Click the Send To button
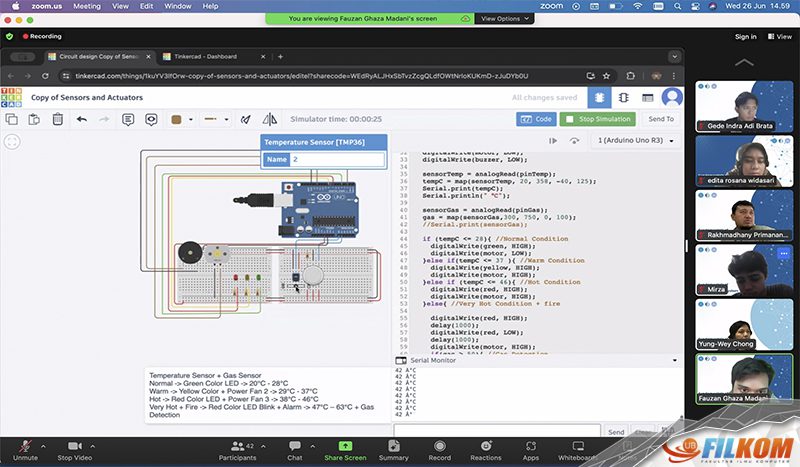 [661, 119]
